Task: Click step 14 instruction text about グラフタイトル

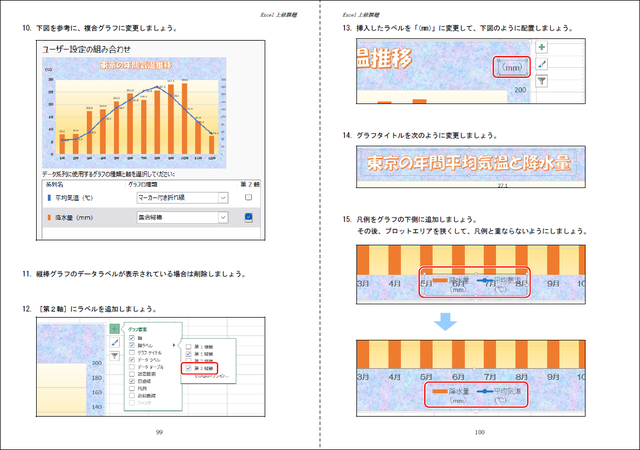Action: 427,136
